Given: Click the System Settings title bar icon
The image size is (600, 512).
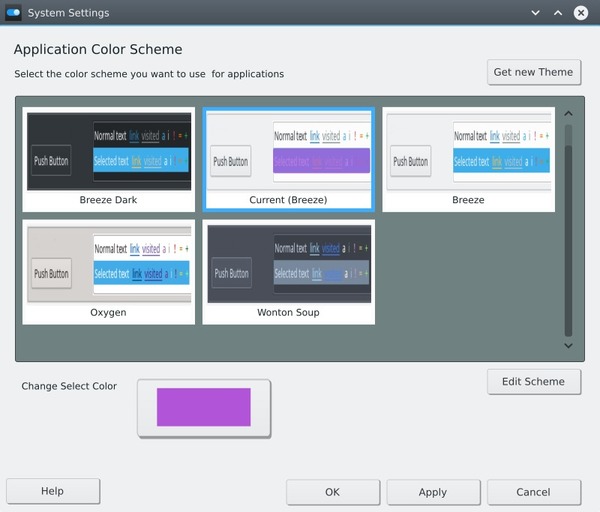Looking at the screenshot, I should [14, 13].
